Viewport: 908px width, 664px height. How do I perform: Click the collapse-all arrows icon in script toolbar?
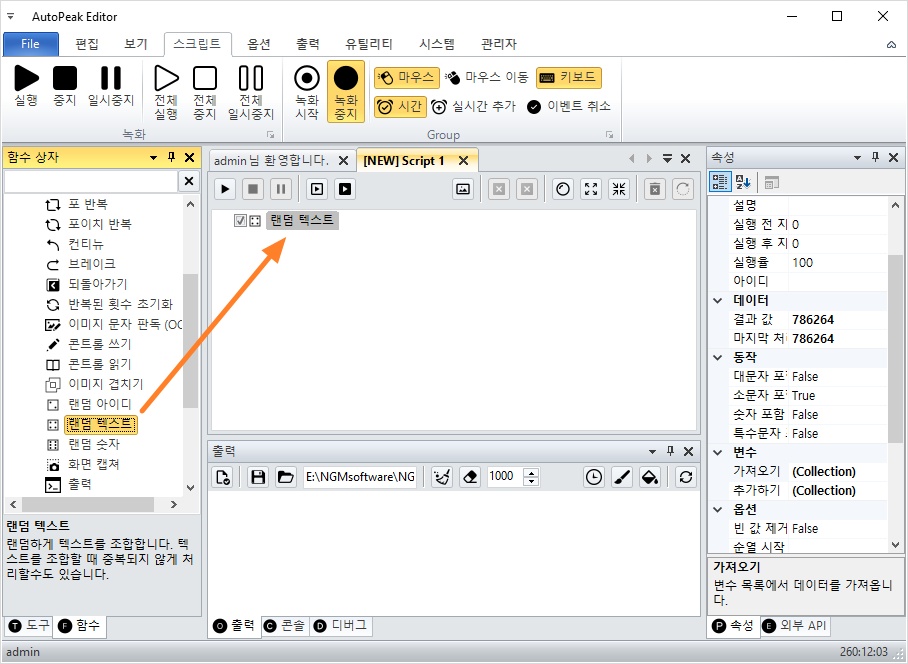point(619,189)
